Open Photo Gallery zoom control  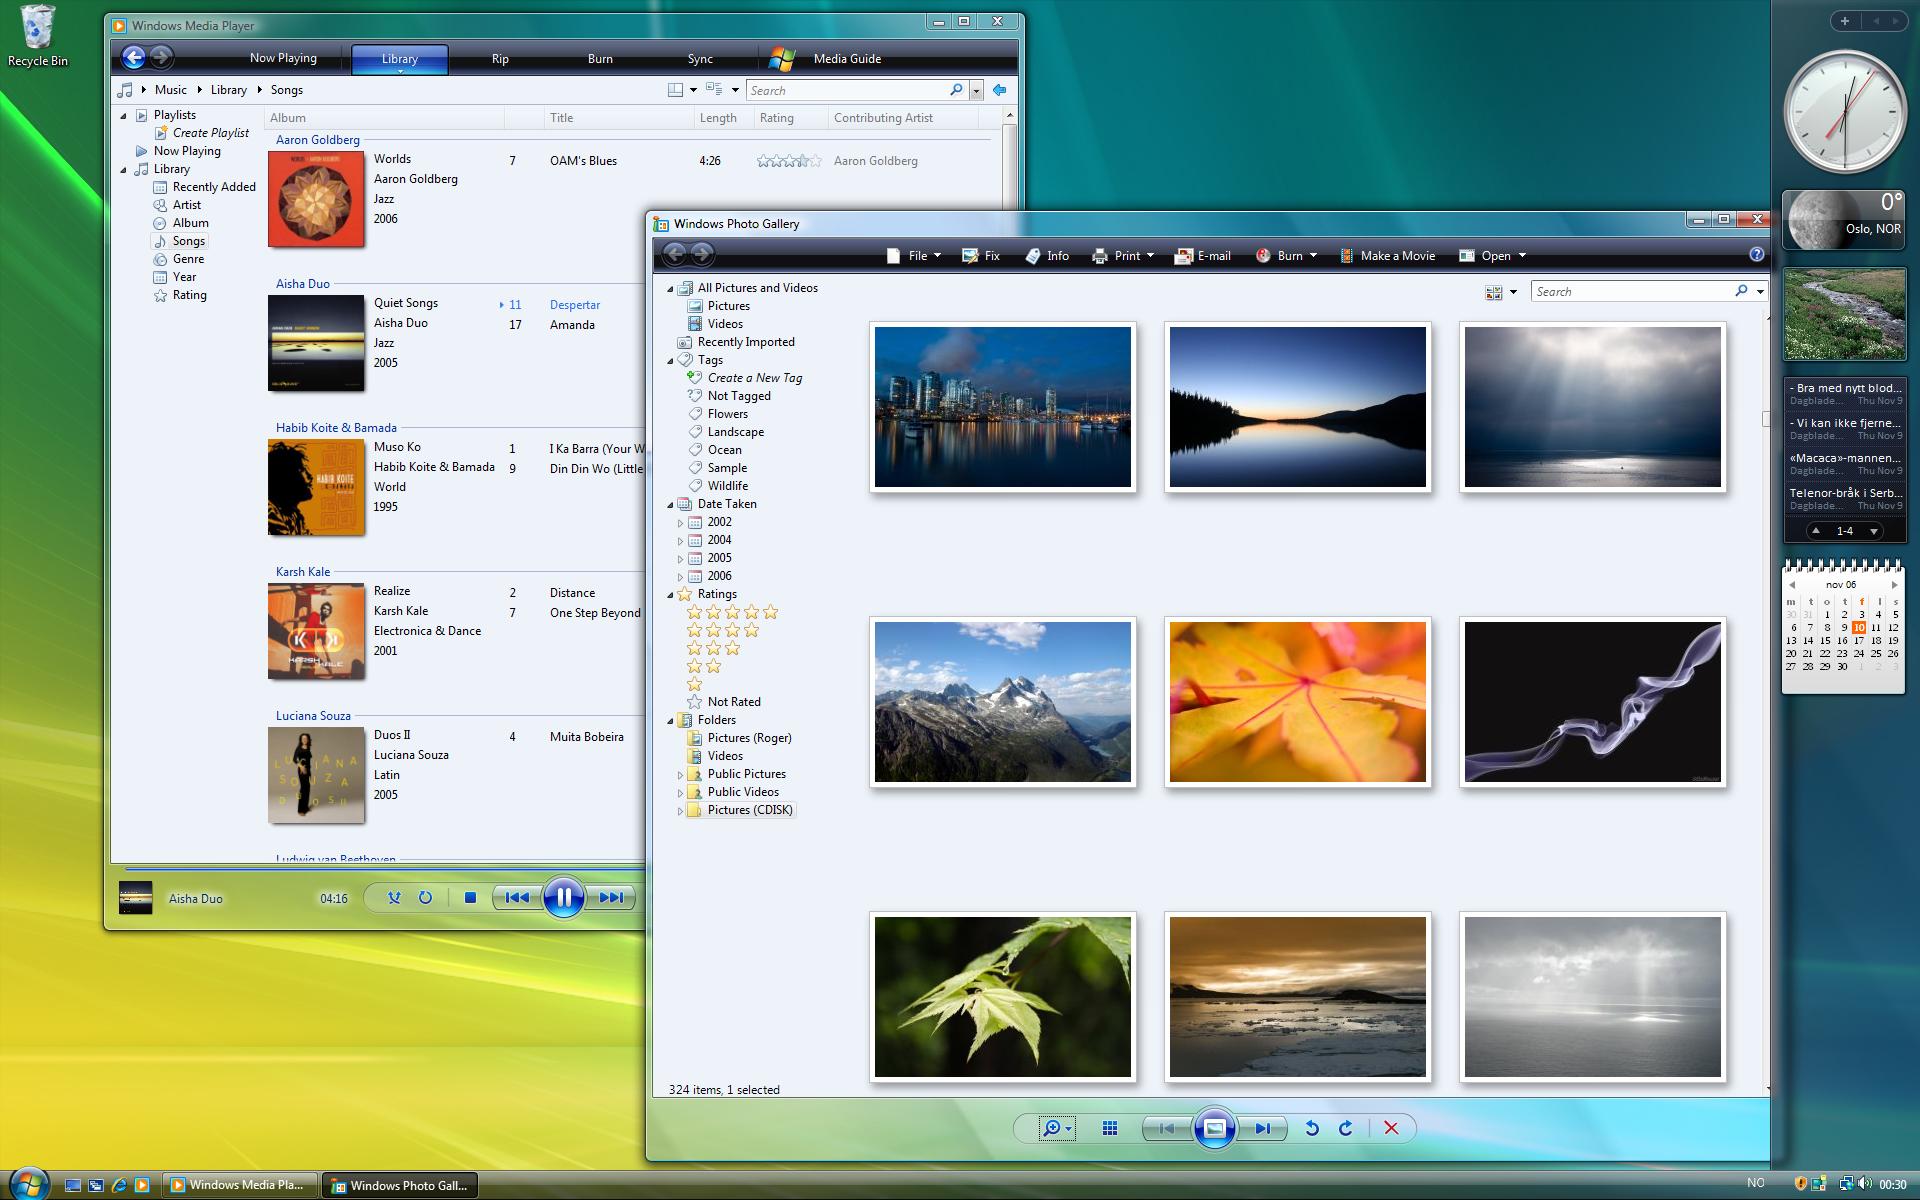click(1056, 1129)
